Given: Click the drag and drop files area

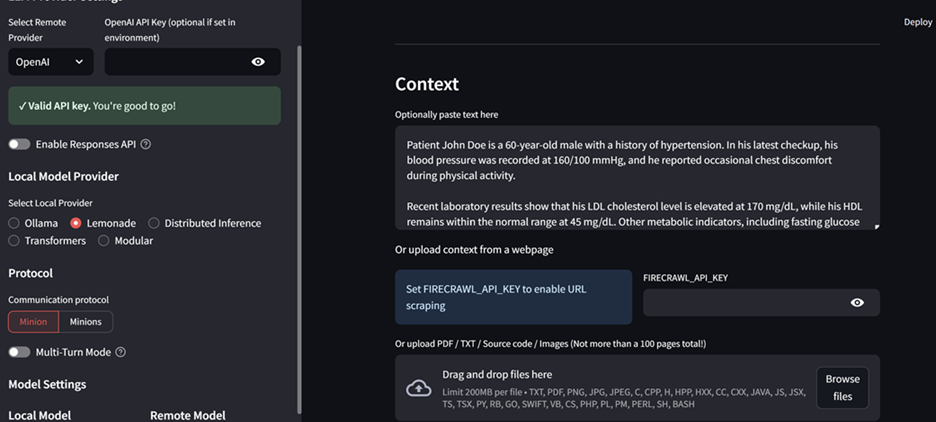Looking at the screenshot, I should [x=637, y=388].
